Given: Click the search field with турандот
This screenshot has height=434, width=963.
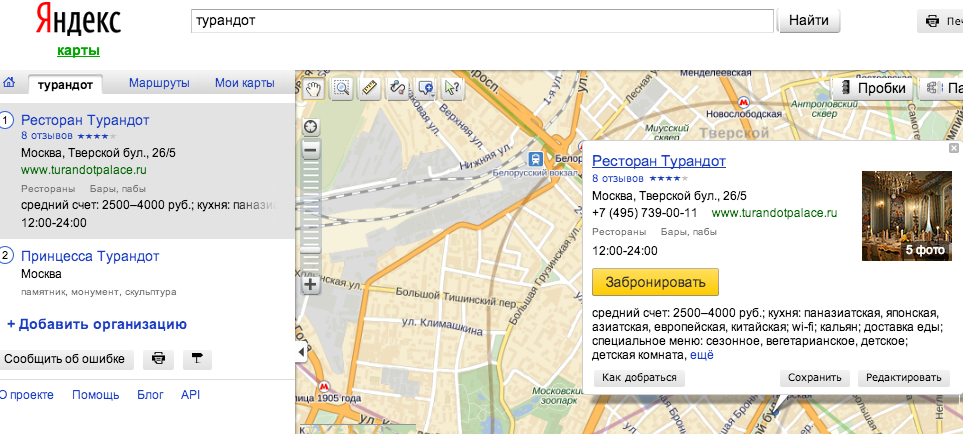Looking at the screenshot, I should tap(482, 21).
